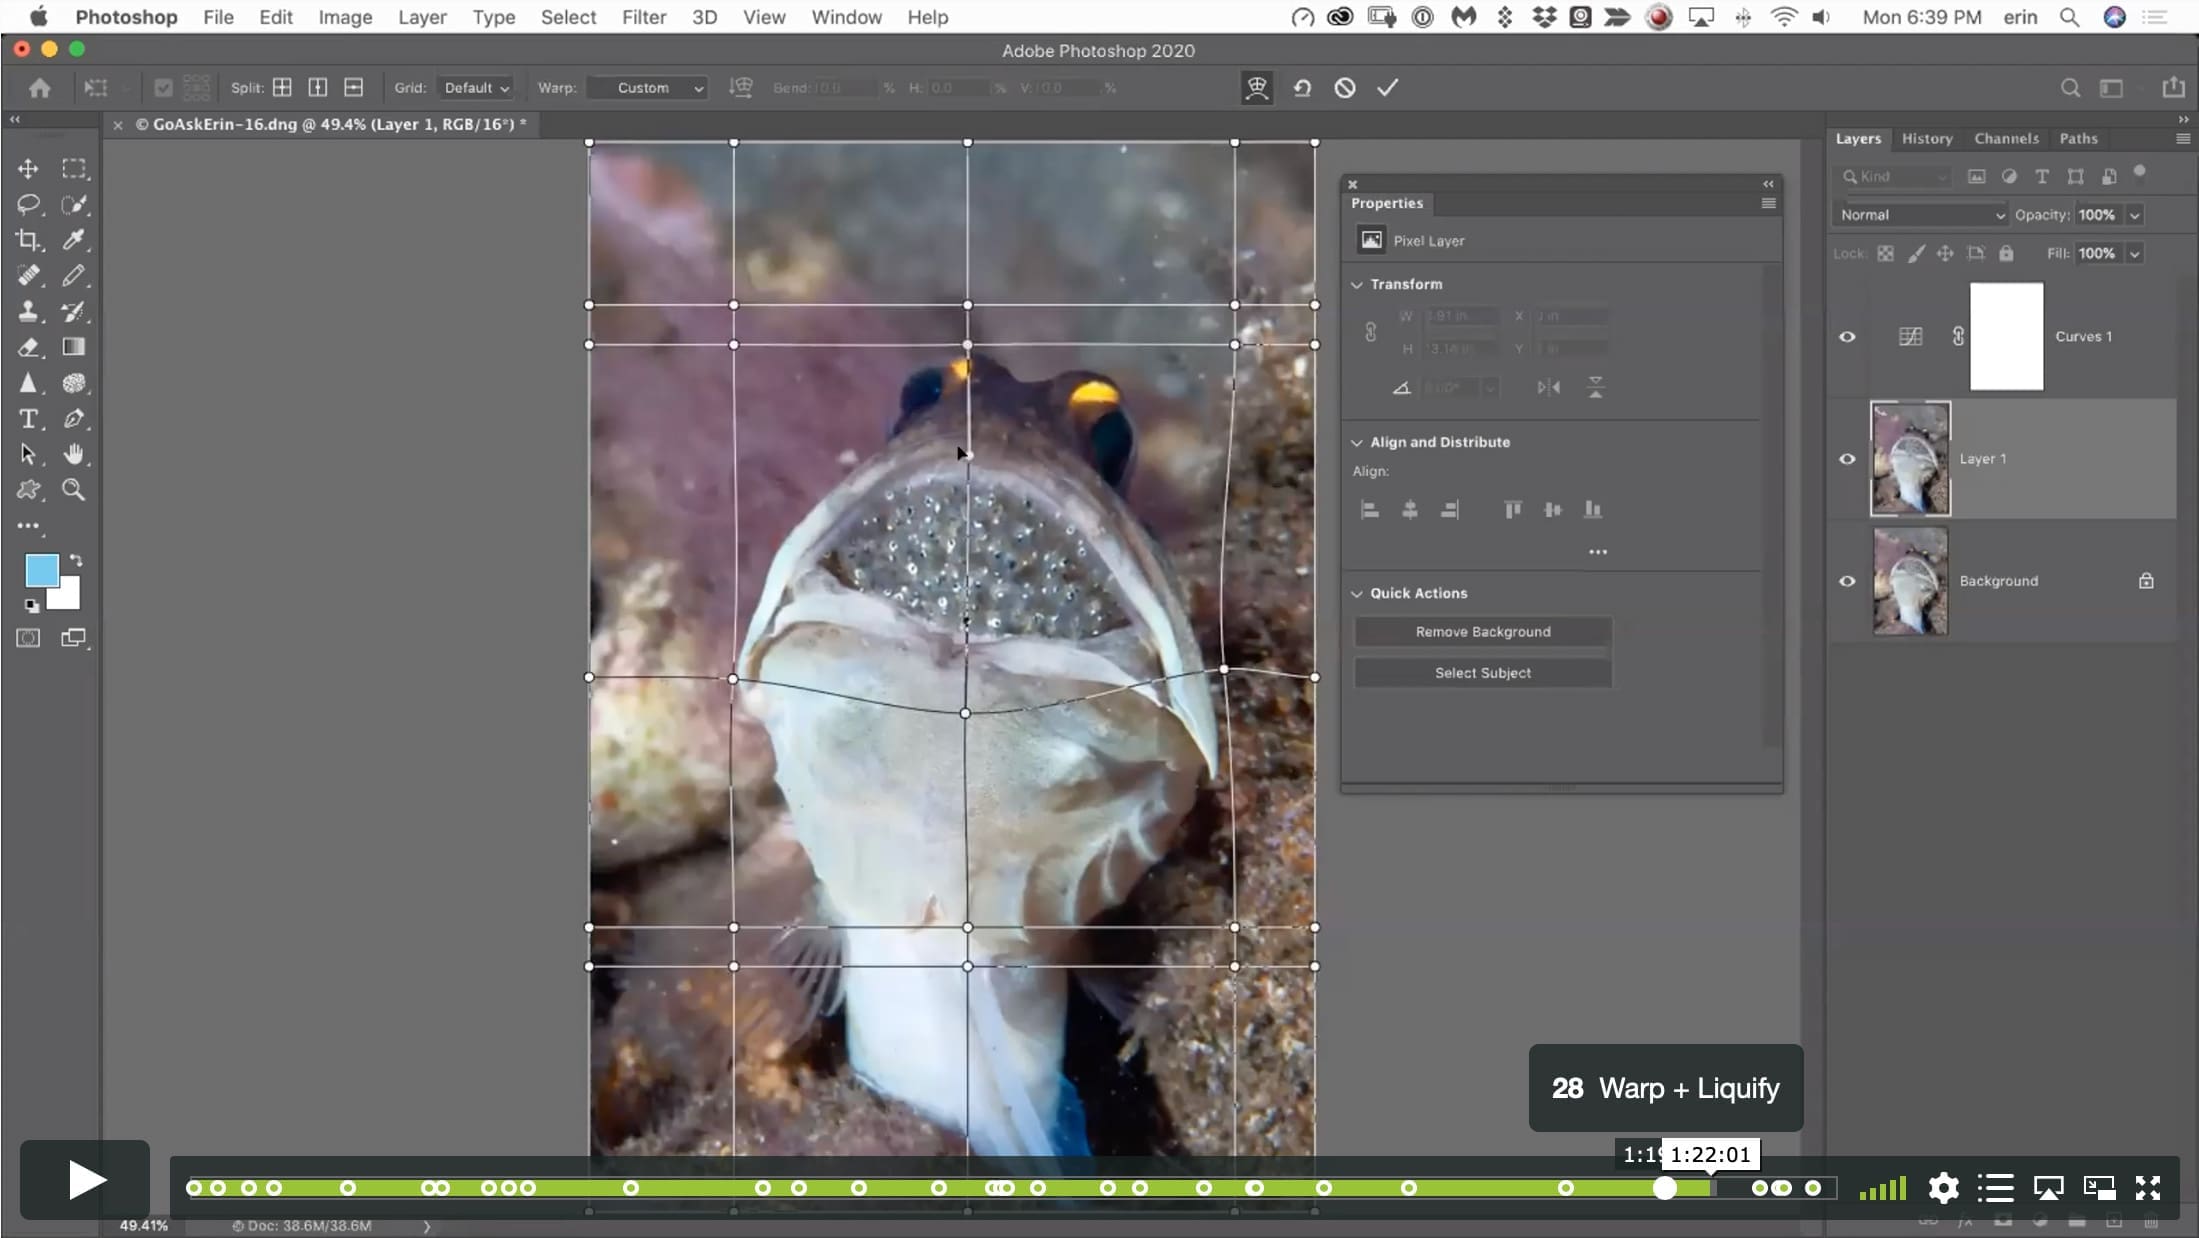This screenshot has width=2199, height=1238.
Task: Select the Eraser tool
Action: point(28,347)
